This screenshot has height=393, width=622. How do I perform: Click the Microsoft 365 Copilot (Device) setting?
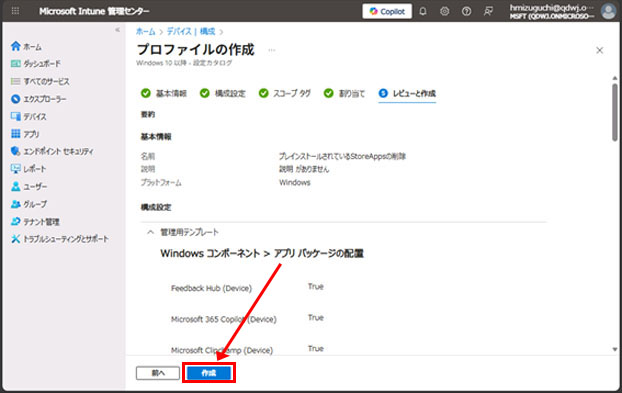pyautogui.click(x=224, y=319)
